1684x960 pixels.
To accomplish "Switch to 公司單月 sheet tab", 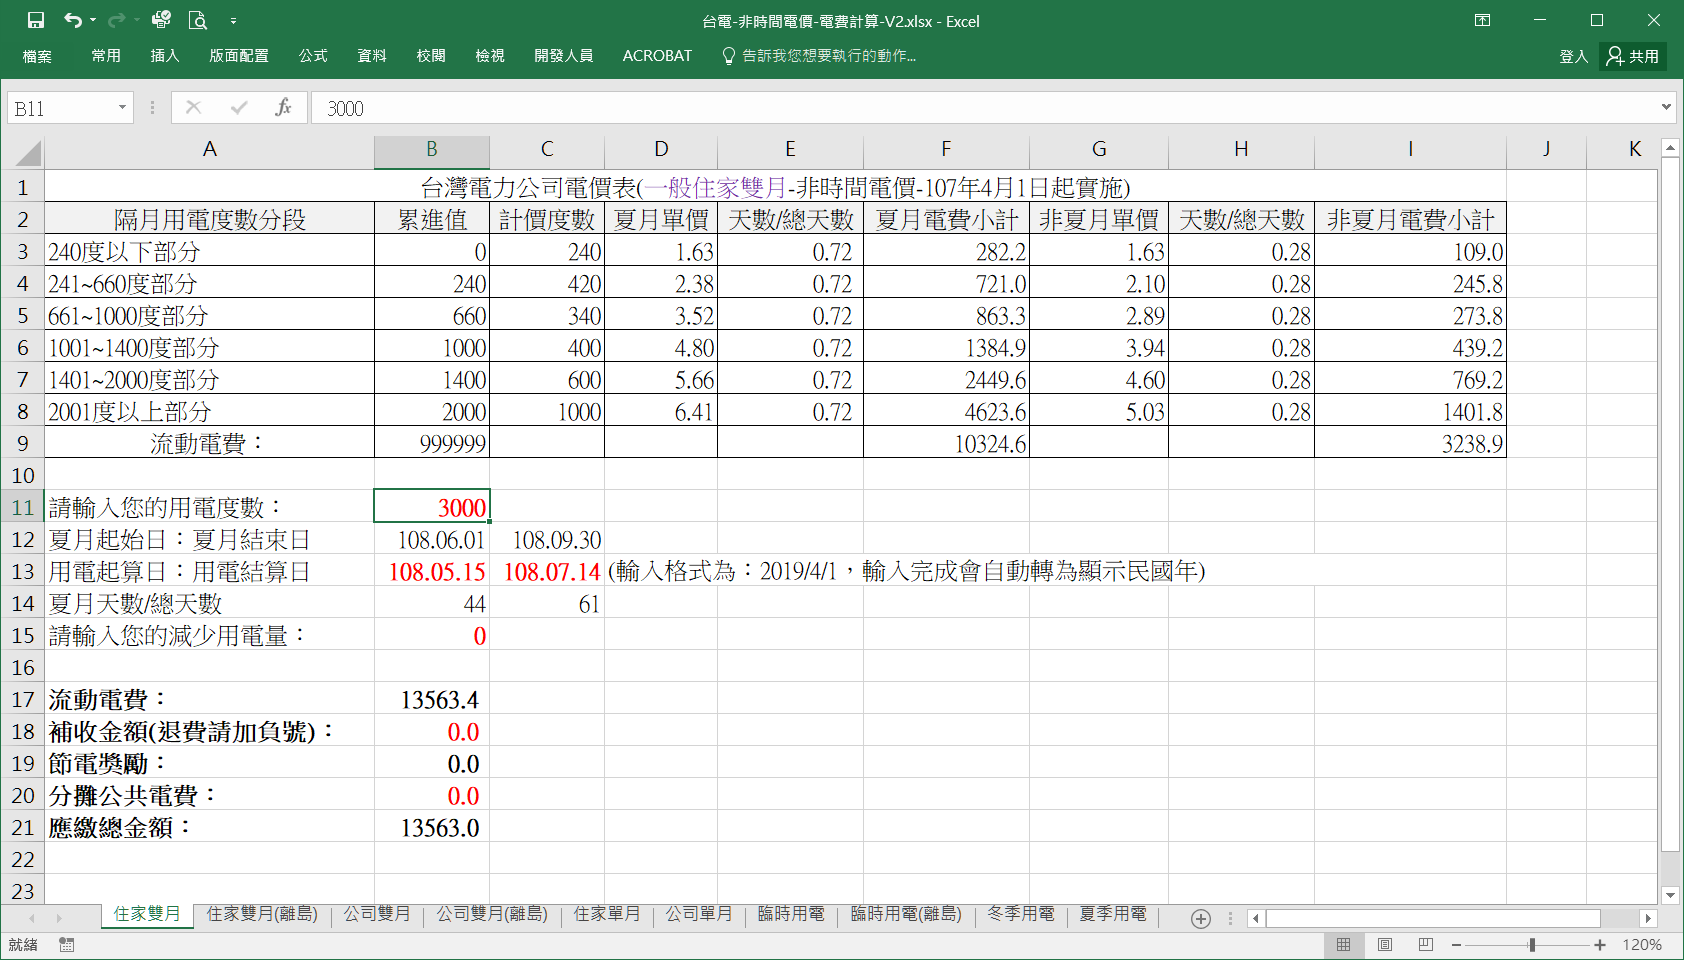I will pyautogui.click(x=699, y=914).
